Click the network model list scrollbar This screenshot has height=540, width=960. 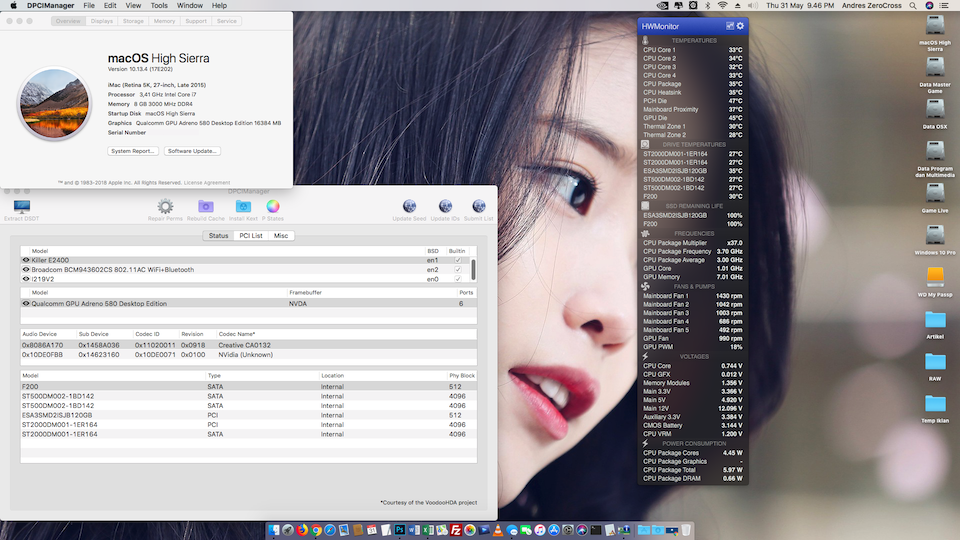473,268
